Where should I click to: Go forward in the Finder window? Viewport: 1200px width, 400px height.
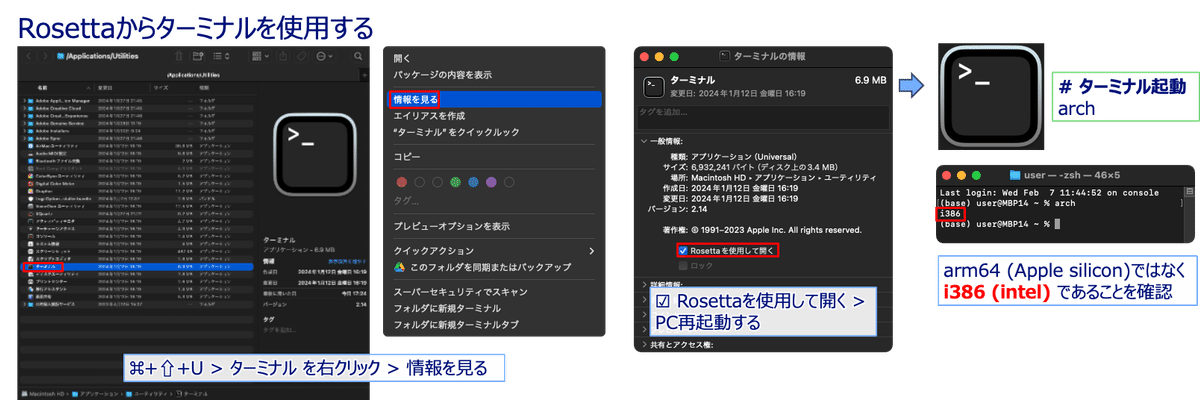[x=44, y=56]
